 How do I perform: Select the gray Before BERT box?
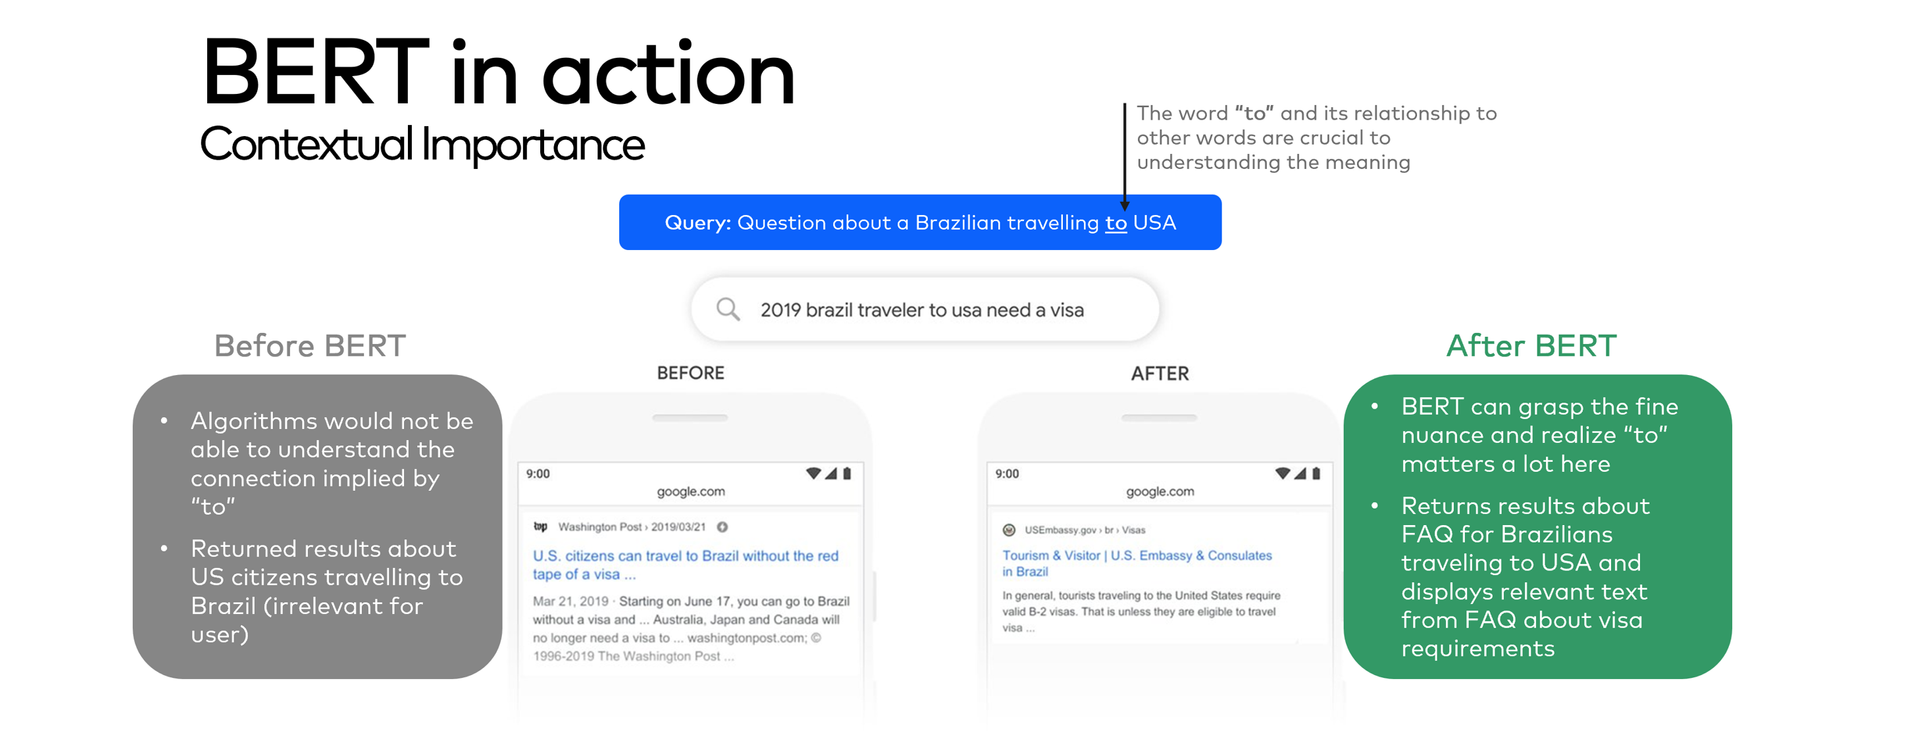(x=317, y=527)
